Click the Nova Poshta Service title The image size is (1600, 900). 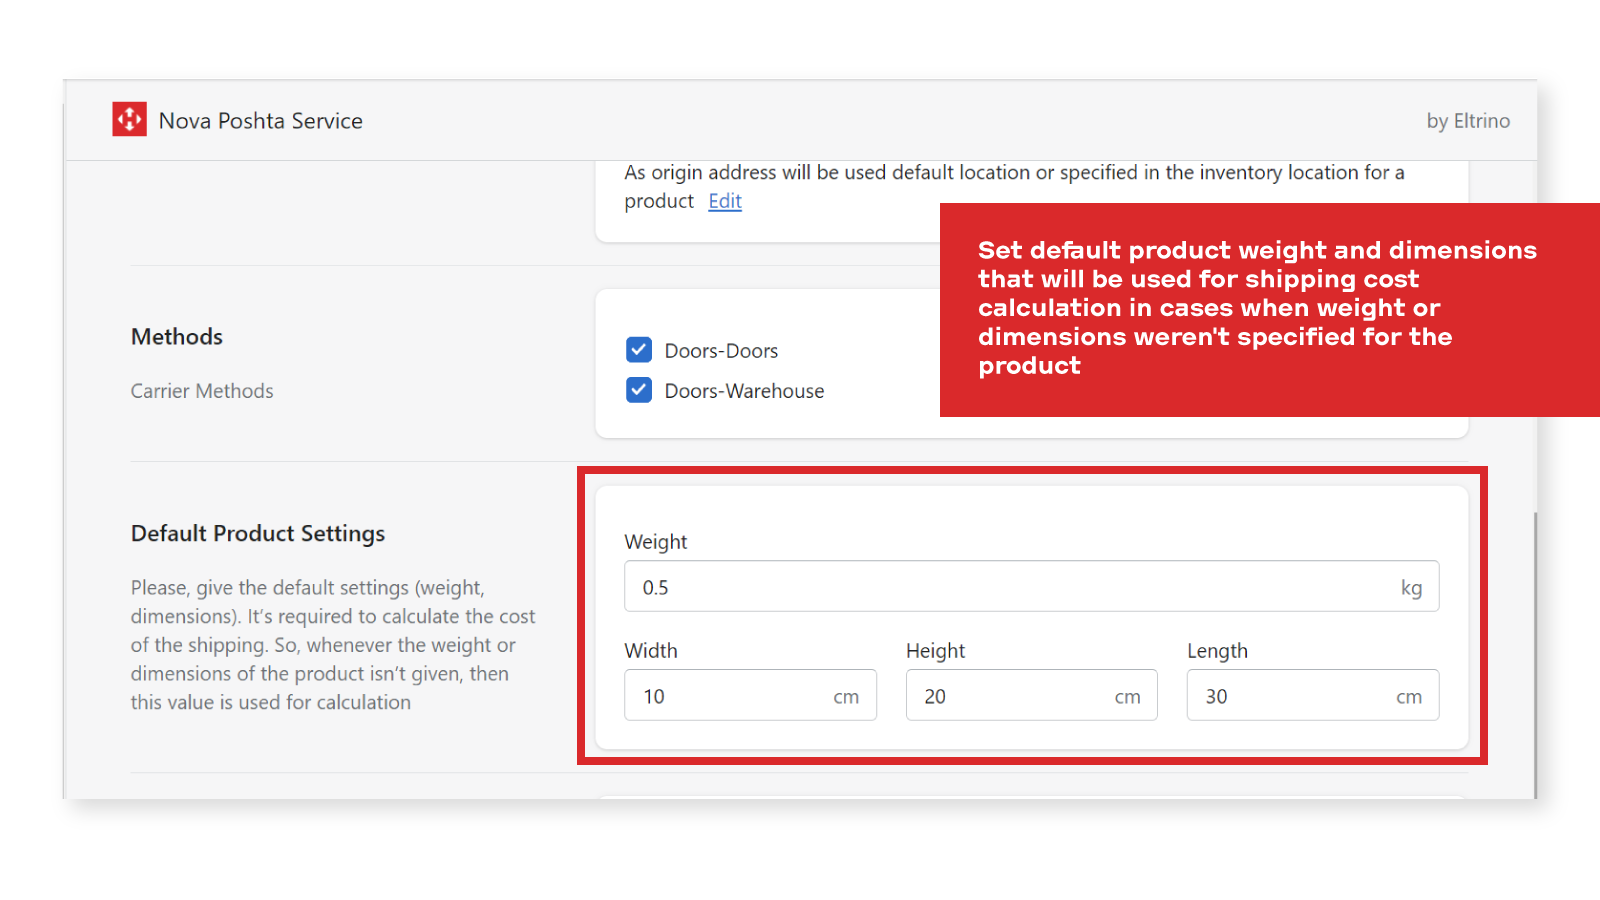click(261, 121)
